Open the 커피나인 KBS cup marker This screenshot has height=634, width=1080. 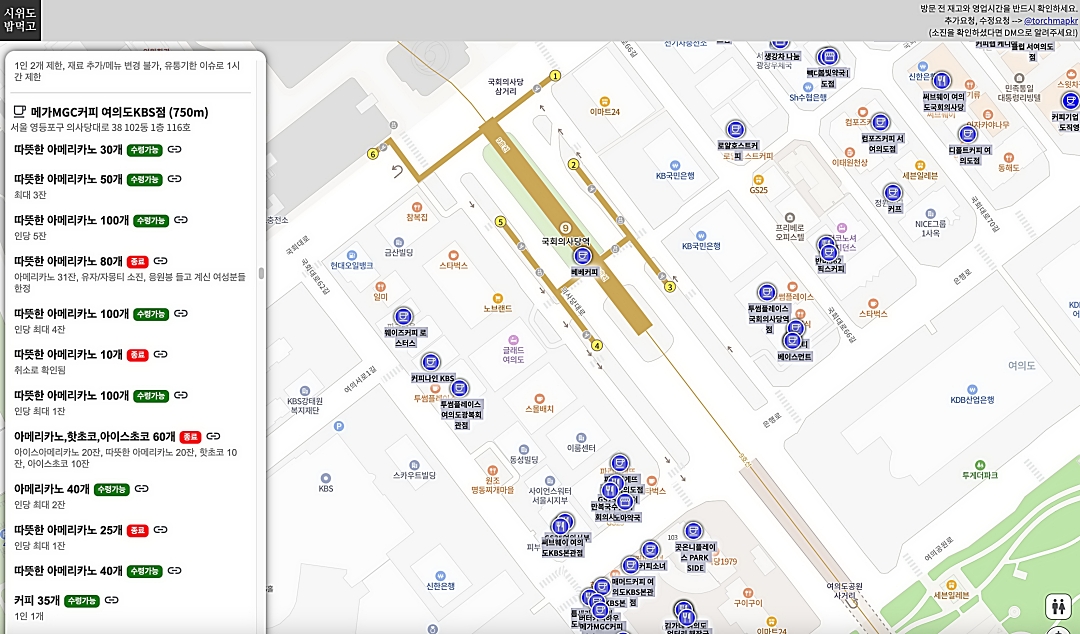(x=430, y=362)
